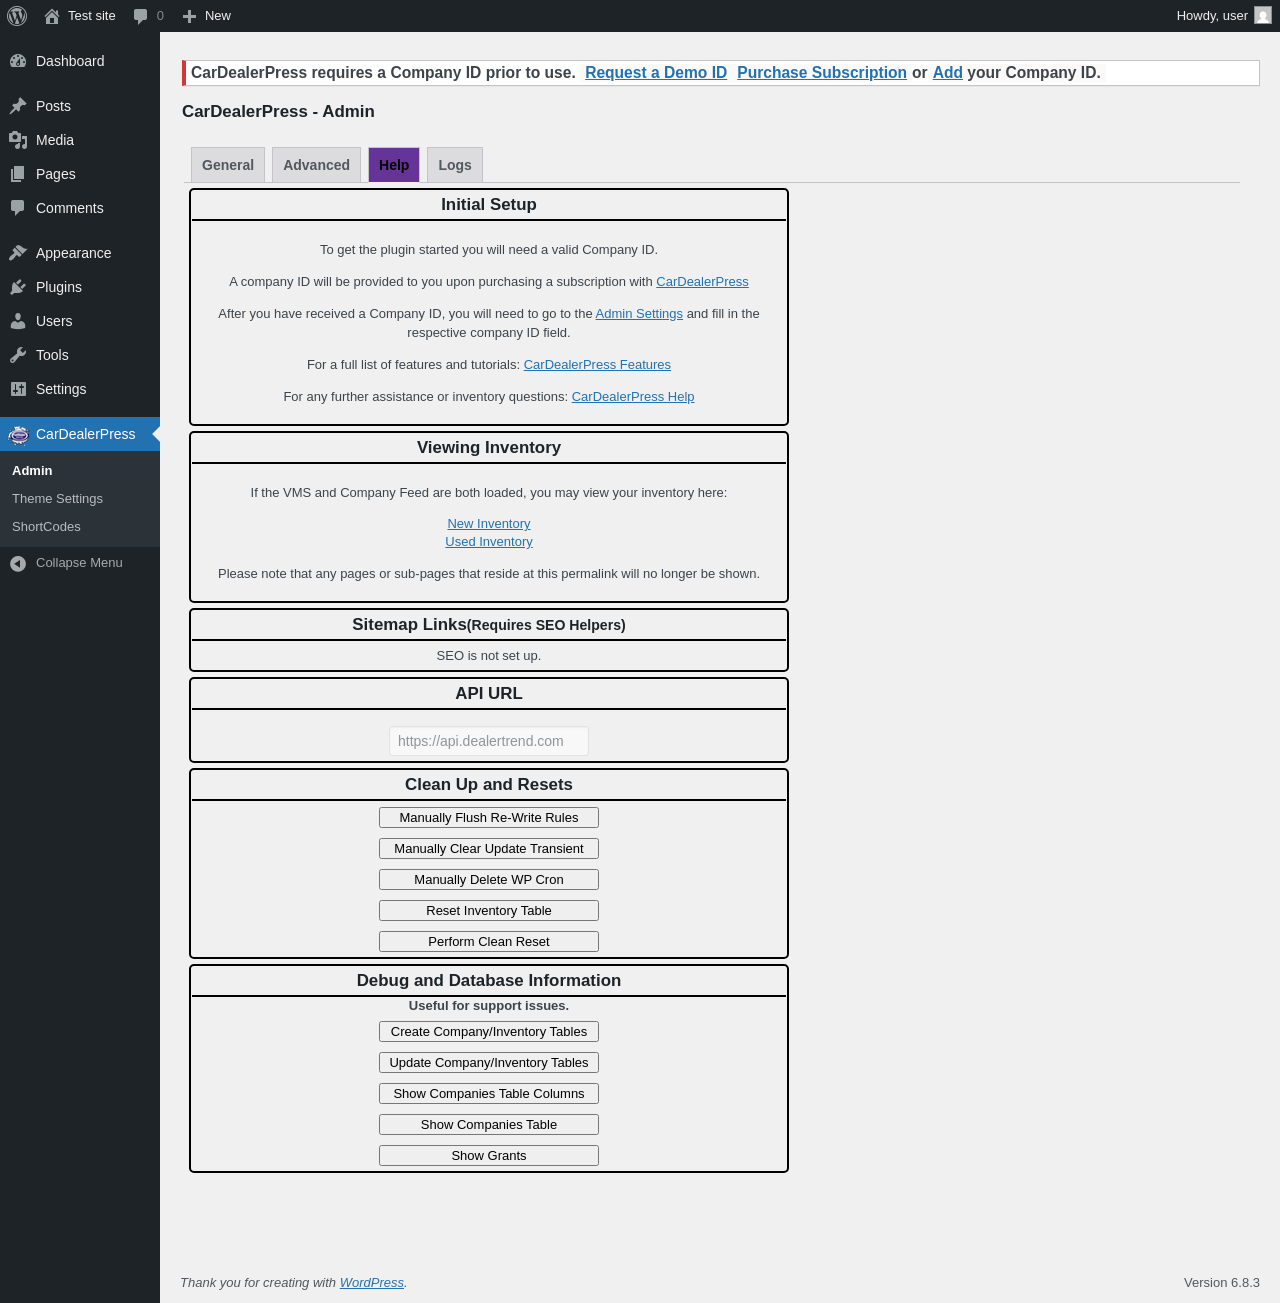1280x1303 pixels.
Task: Click Manually Clear Update Transient button
Action: [489, 849]
